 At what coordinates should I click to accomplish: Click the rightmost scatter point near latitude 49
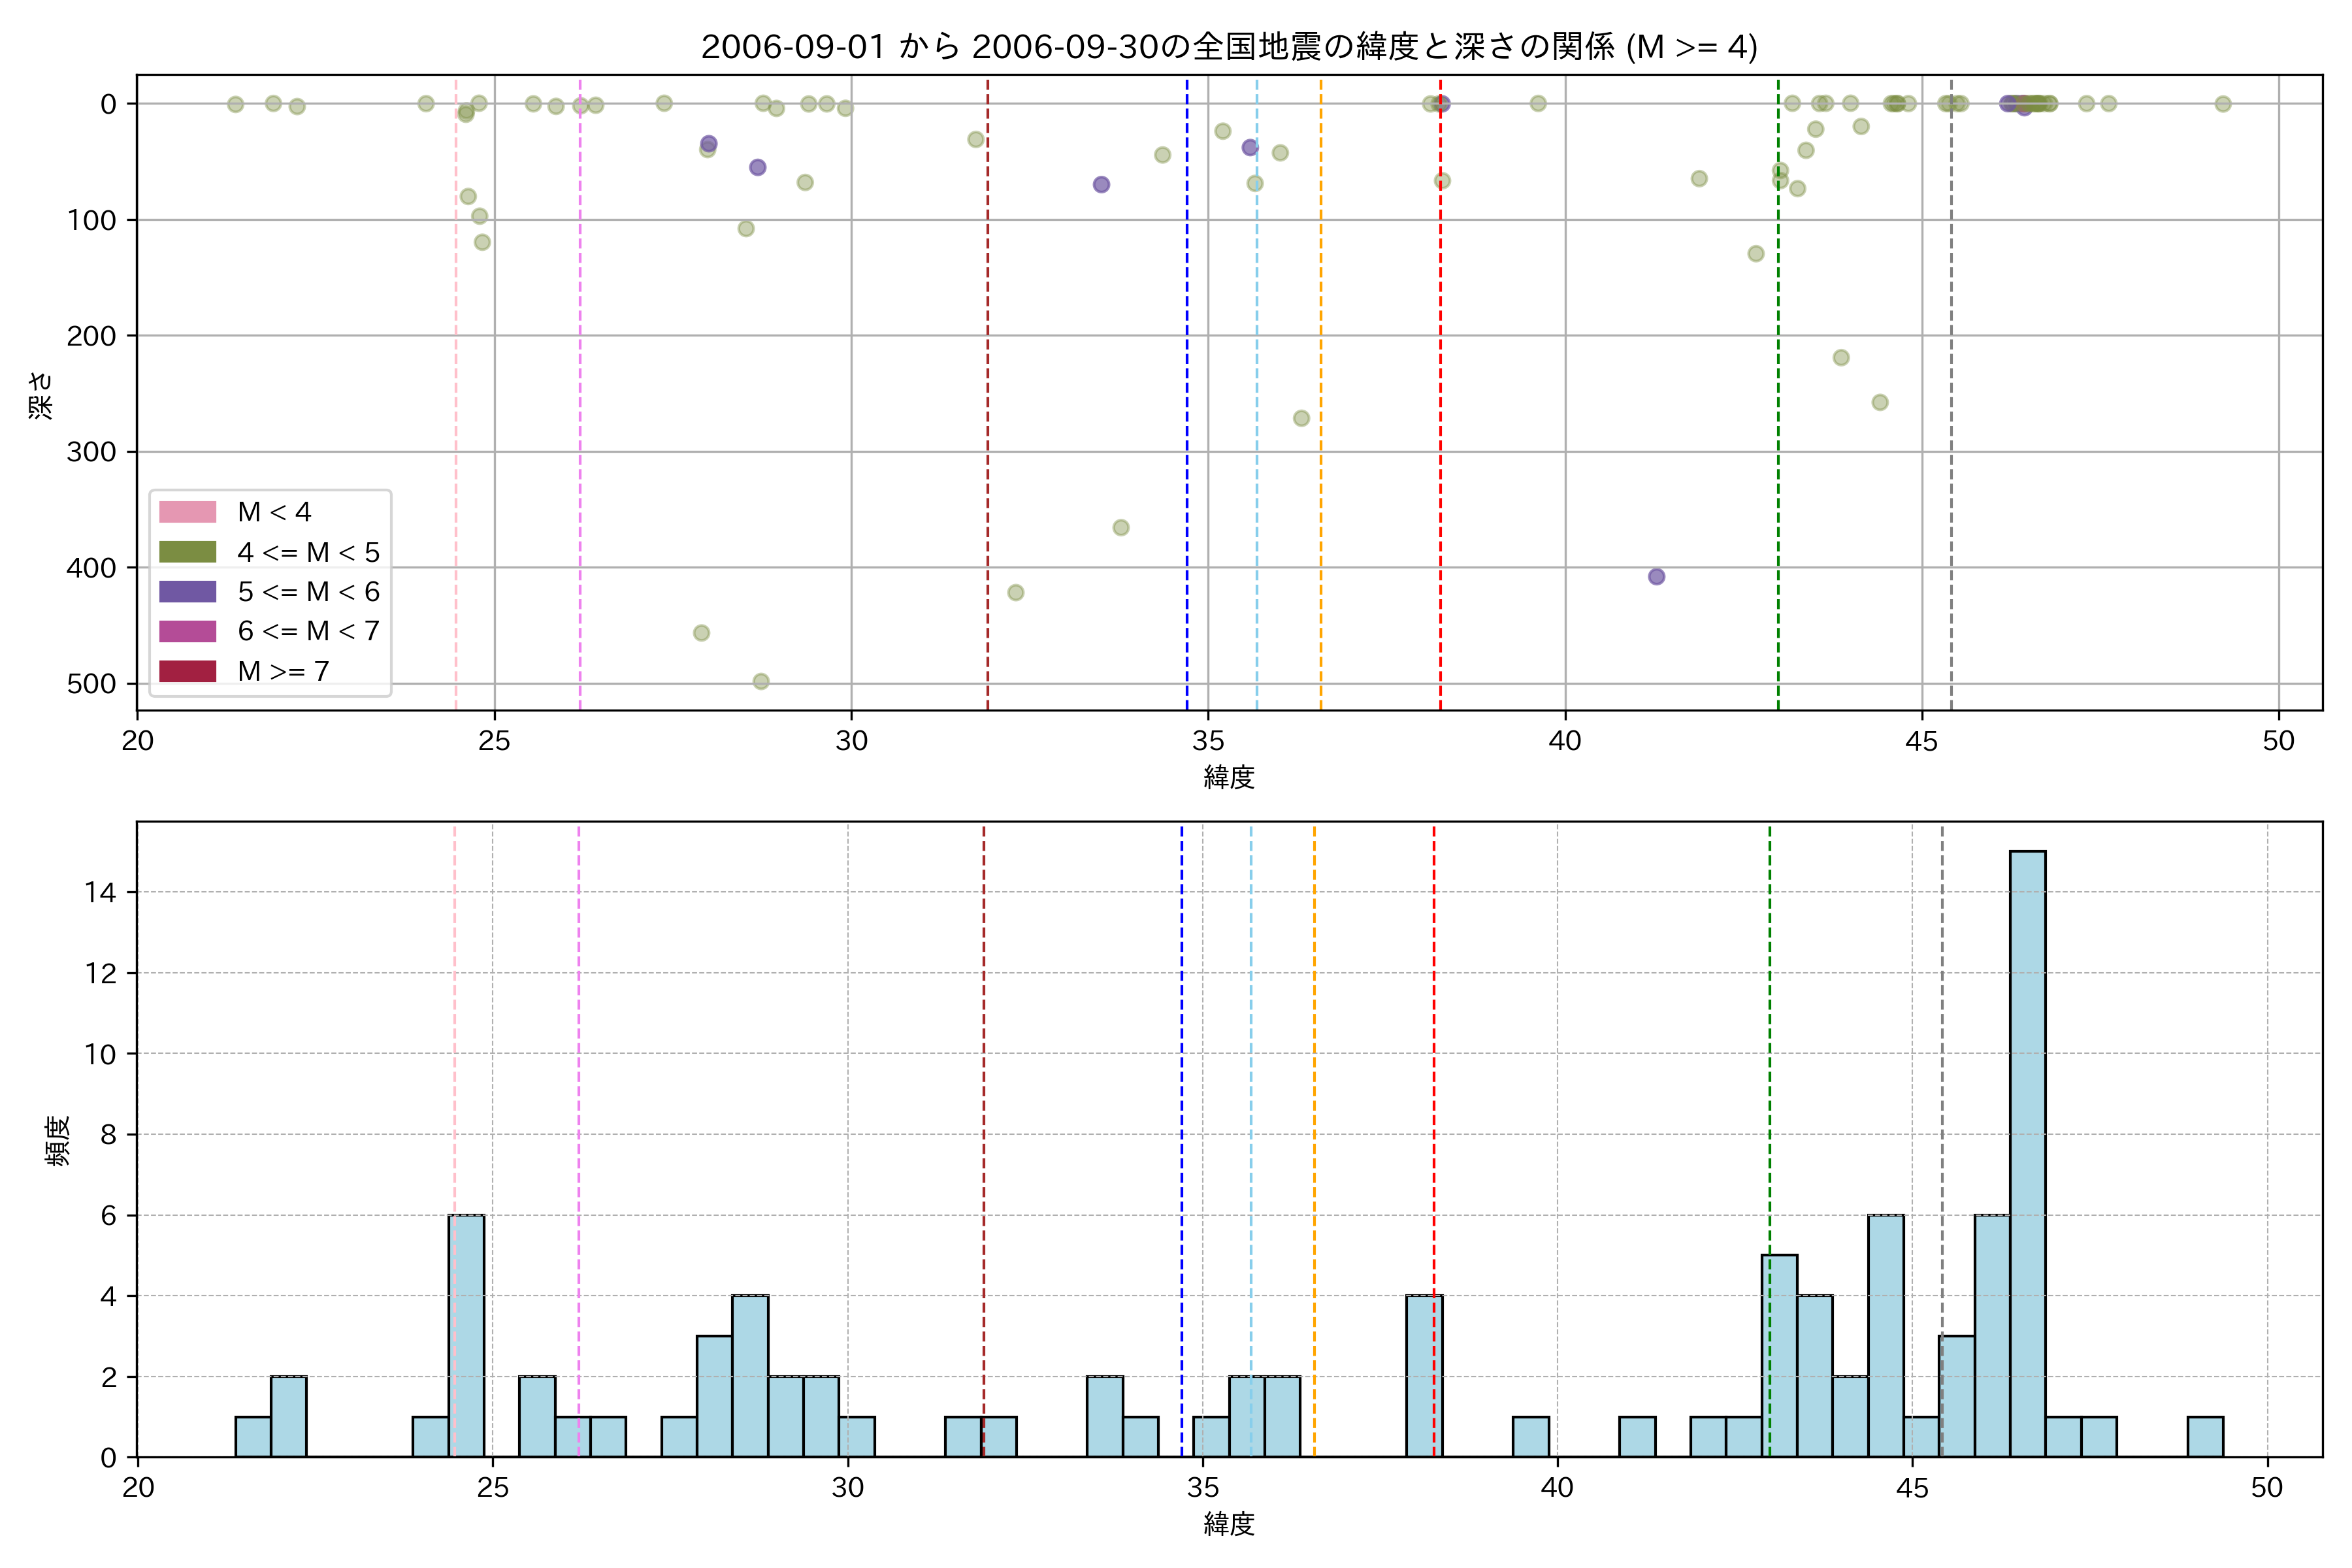click(2223, 104)
